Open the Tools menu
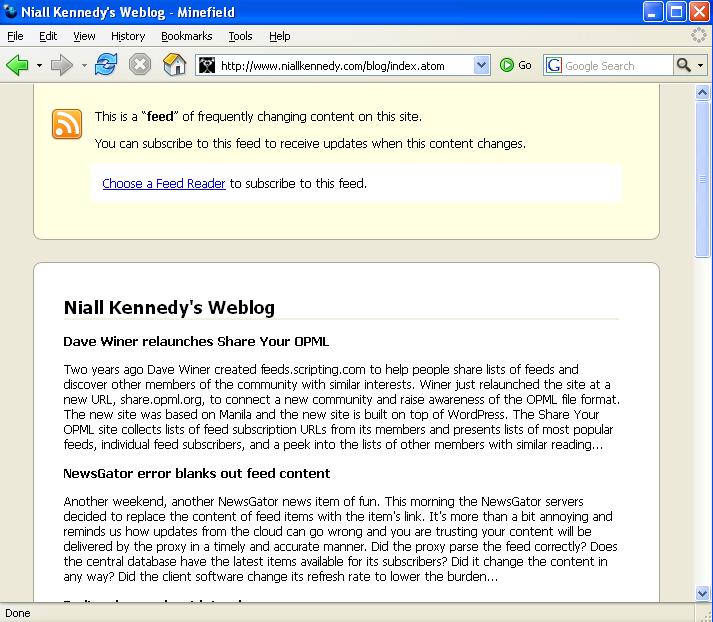 coord(240,36)
